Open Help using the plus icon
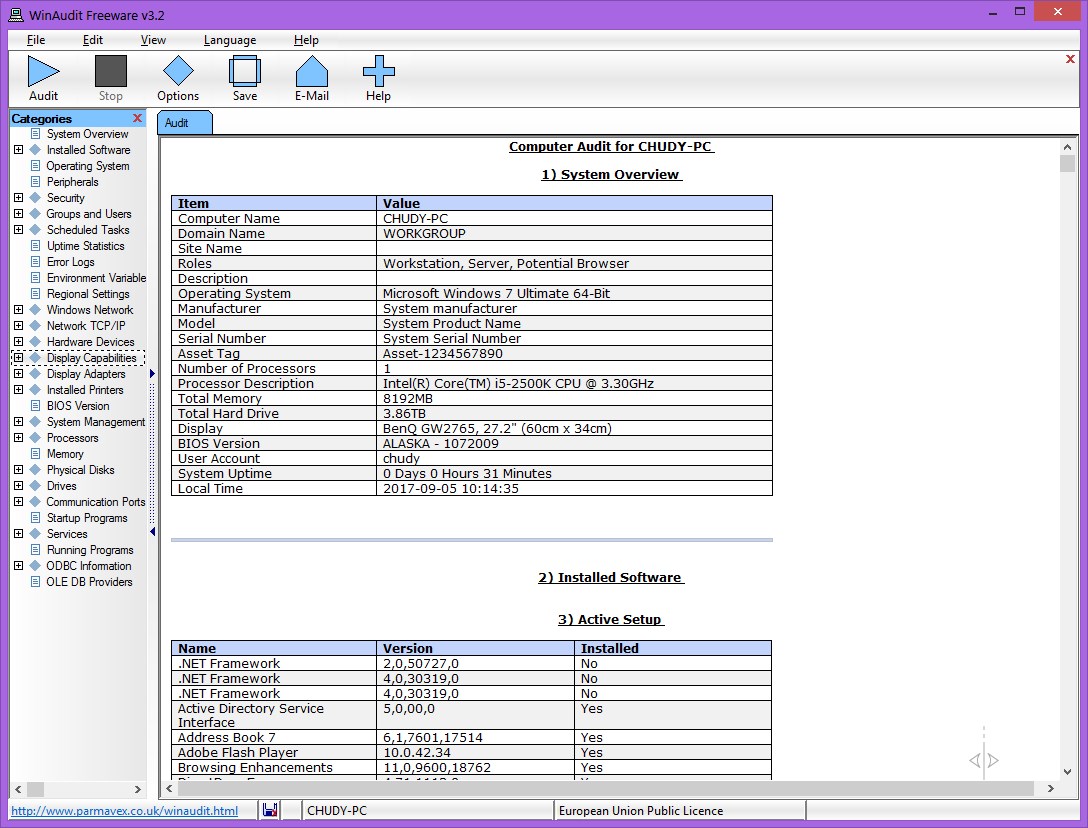Viewport: 1088px width, 828px height. click(378, 72)
